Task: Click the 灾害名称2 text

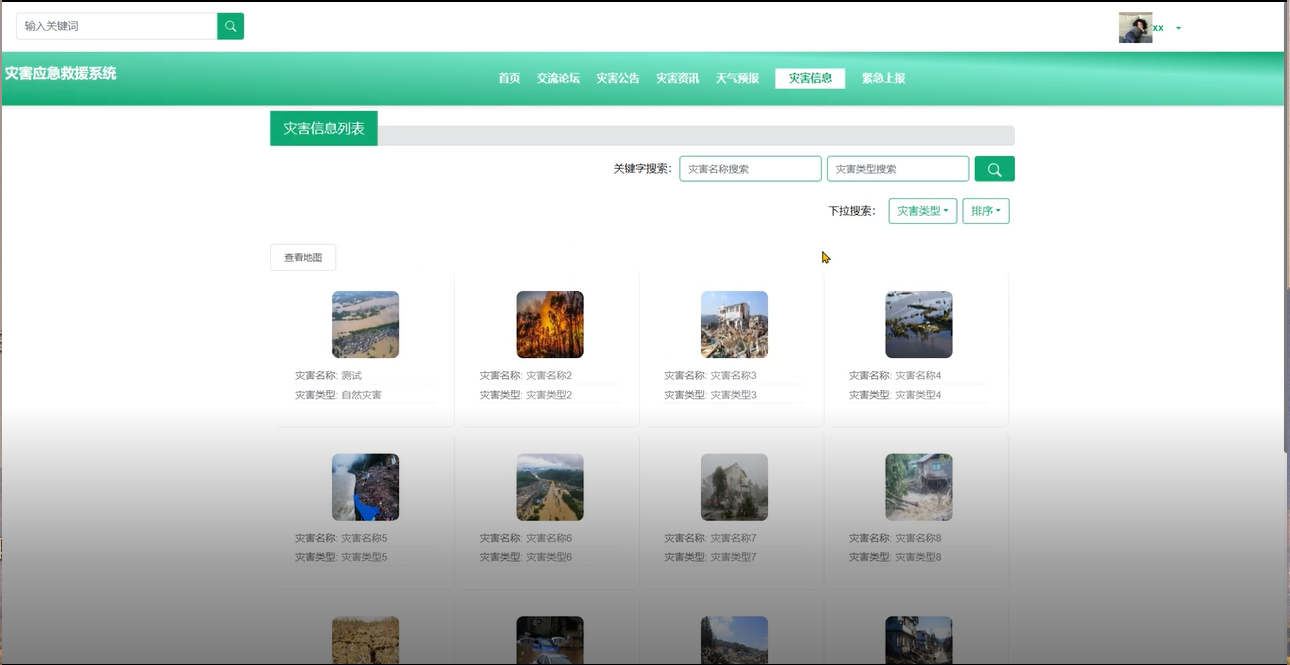Action: point(549,376)
